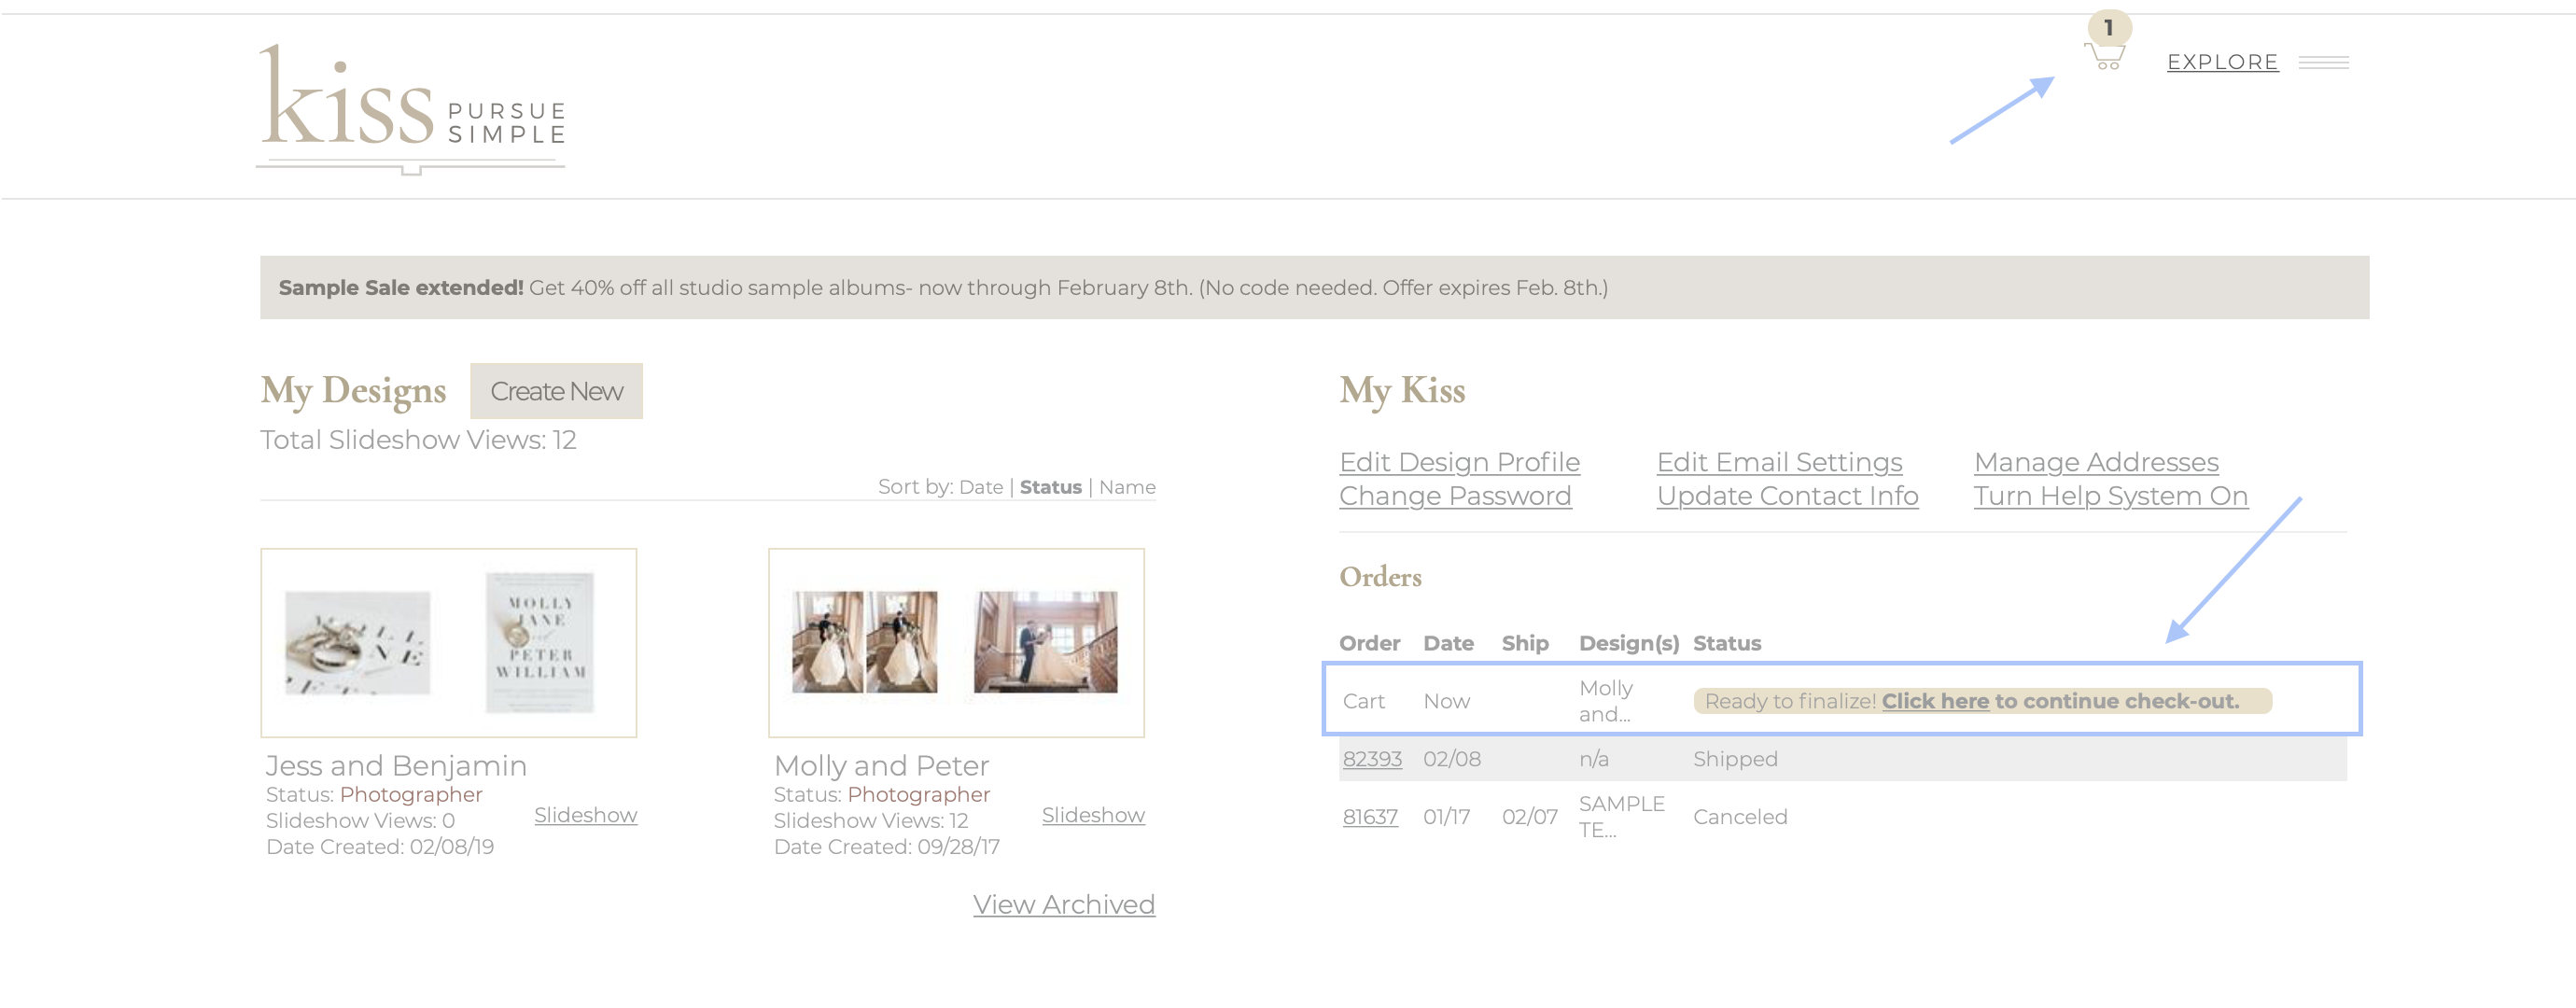The image size is (2576, 1008).
Task: Click the View Archived link
Action: tap(1064, 904)
